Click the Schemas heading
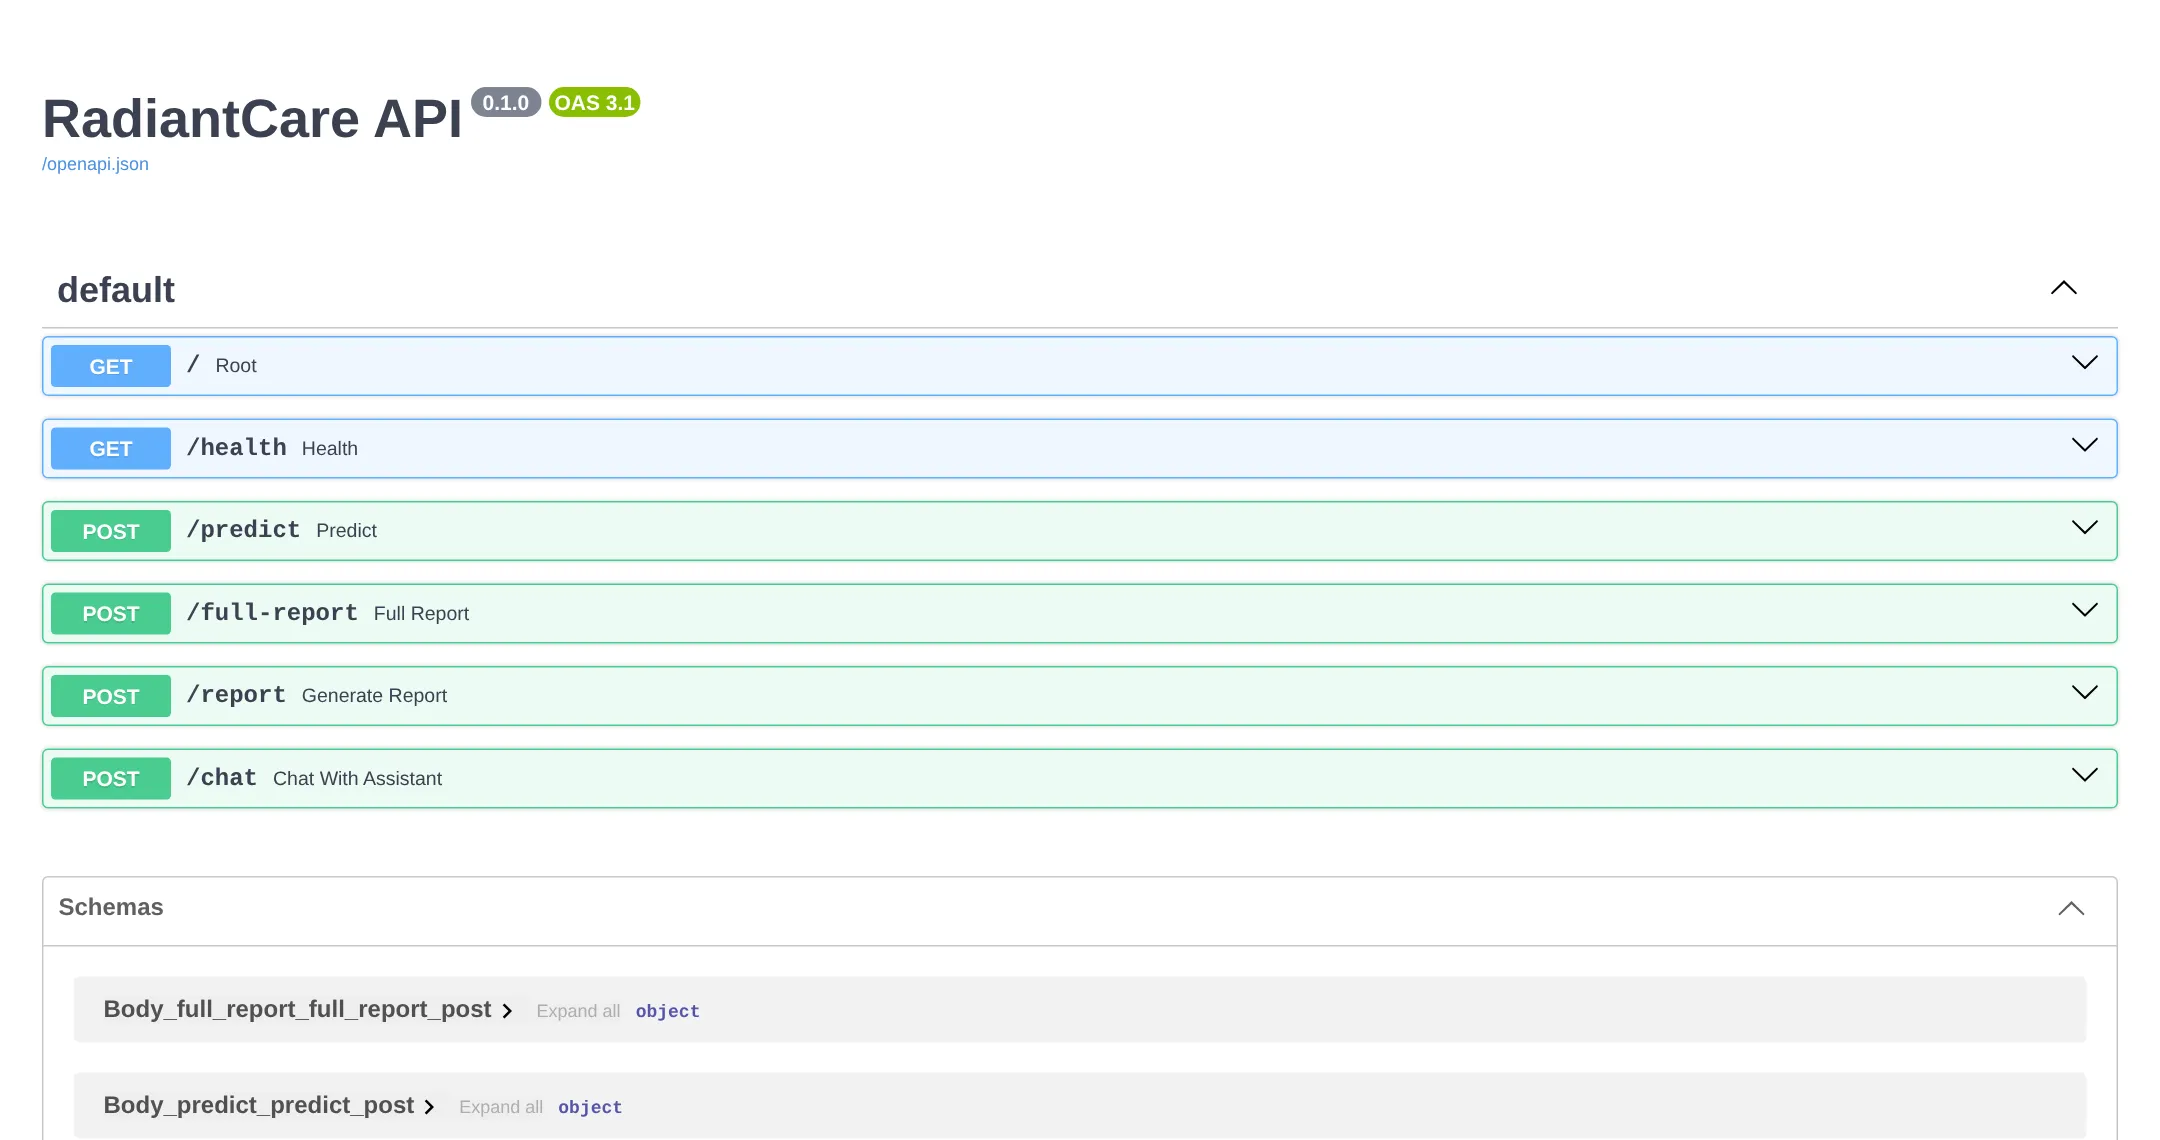 pyautogui.click(x=111, y=907)
